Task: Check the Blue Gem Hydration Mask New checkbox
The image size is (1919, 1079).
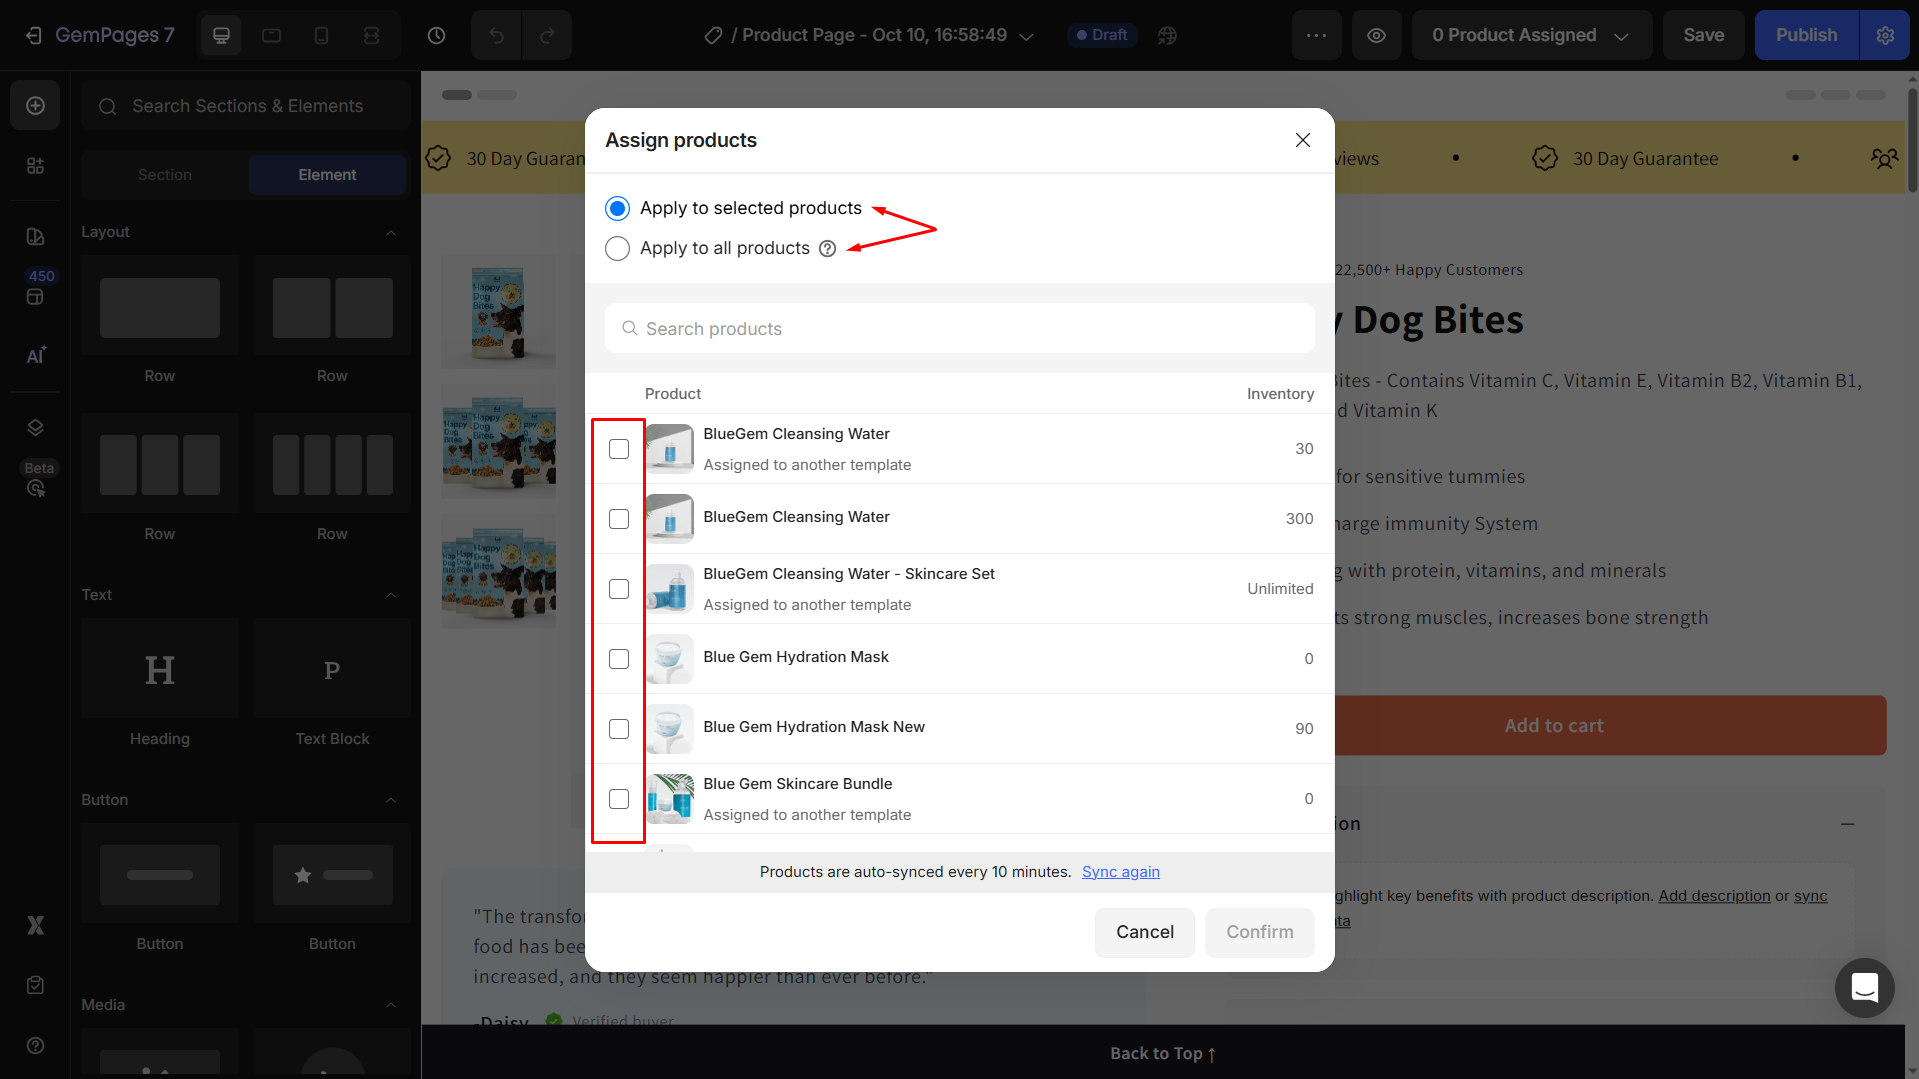Action: point(619,729)
